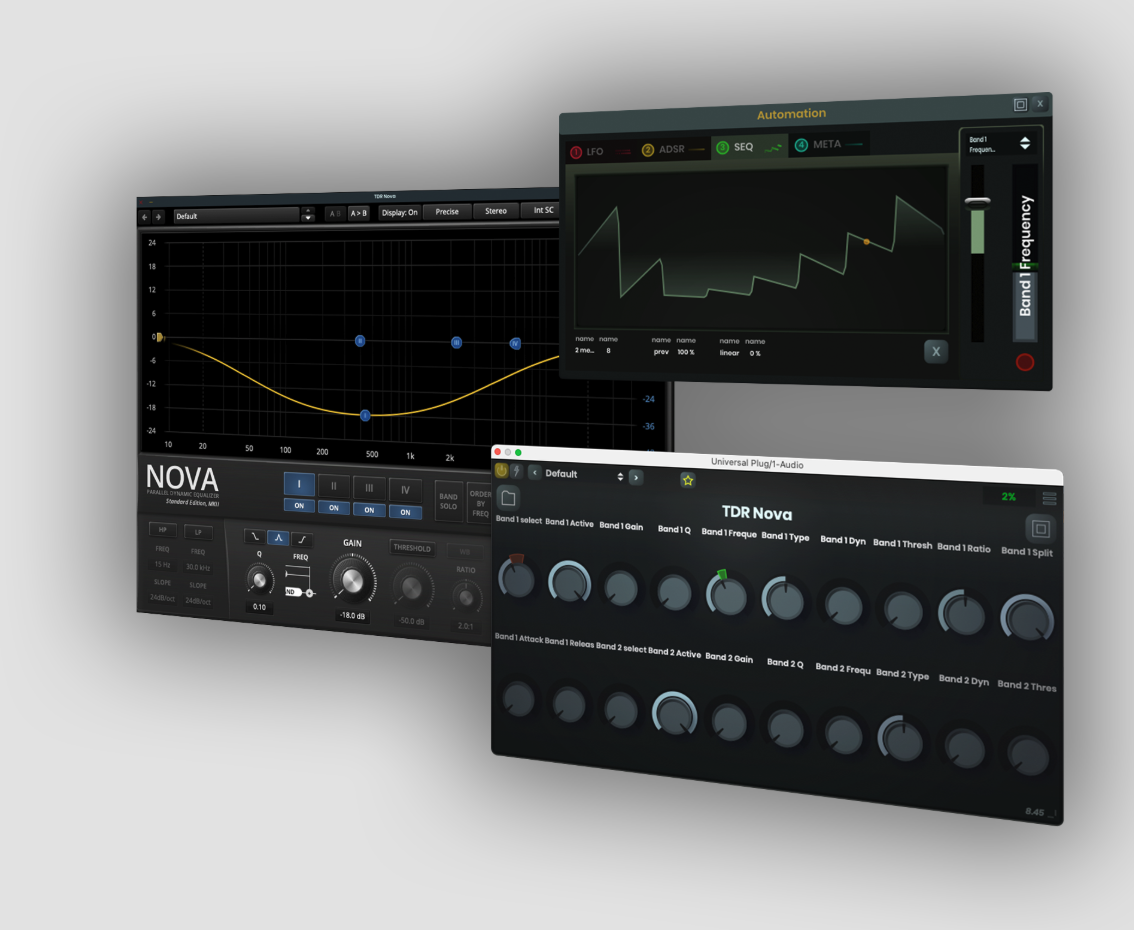Click the Automation amount slider handle
Screen dimensions: 1134x930
(977, 202)
